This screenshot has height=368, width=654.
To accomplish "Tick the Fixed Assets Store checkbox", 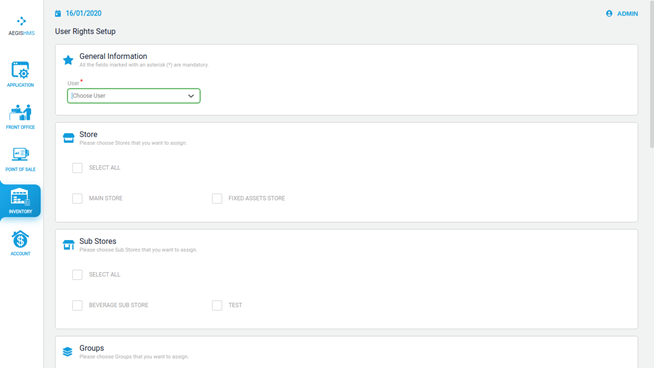I will (217, 198).
